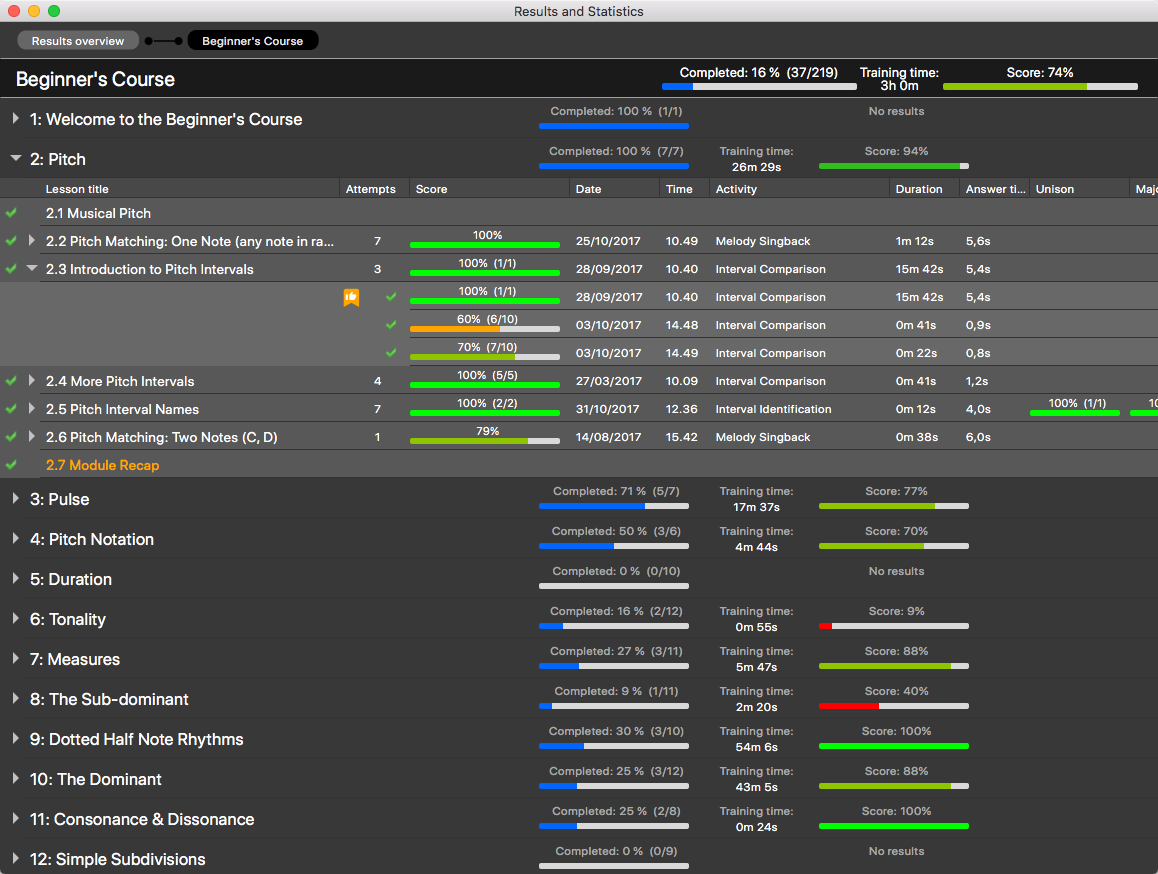Collapse module 2: Pitch

[x=16, y=158]
